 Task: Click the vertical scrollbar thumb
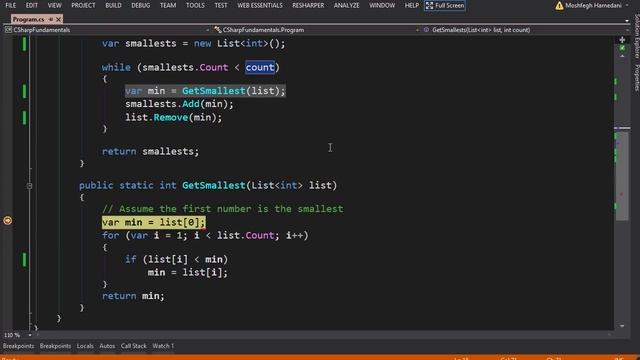pos(622,176)
